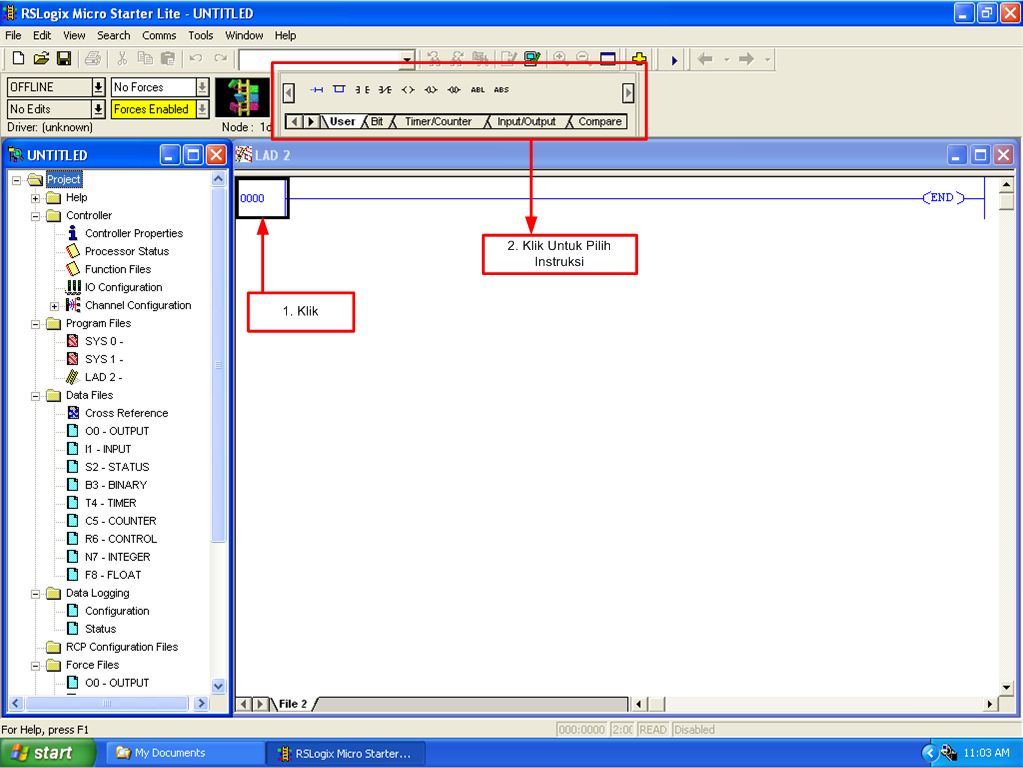Insert Output Unlatch (OTU) coil
This screenshot has width=1023, height=768.
(x=454, y=90)
